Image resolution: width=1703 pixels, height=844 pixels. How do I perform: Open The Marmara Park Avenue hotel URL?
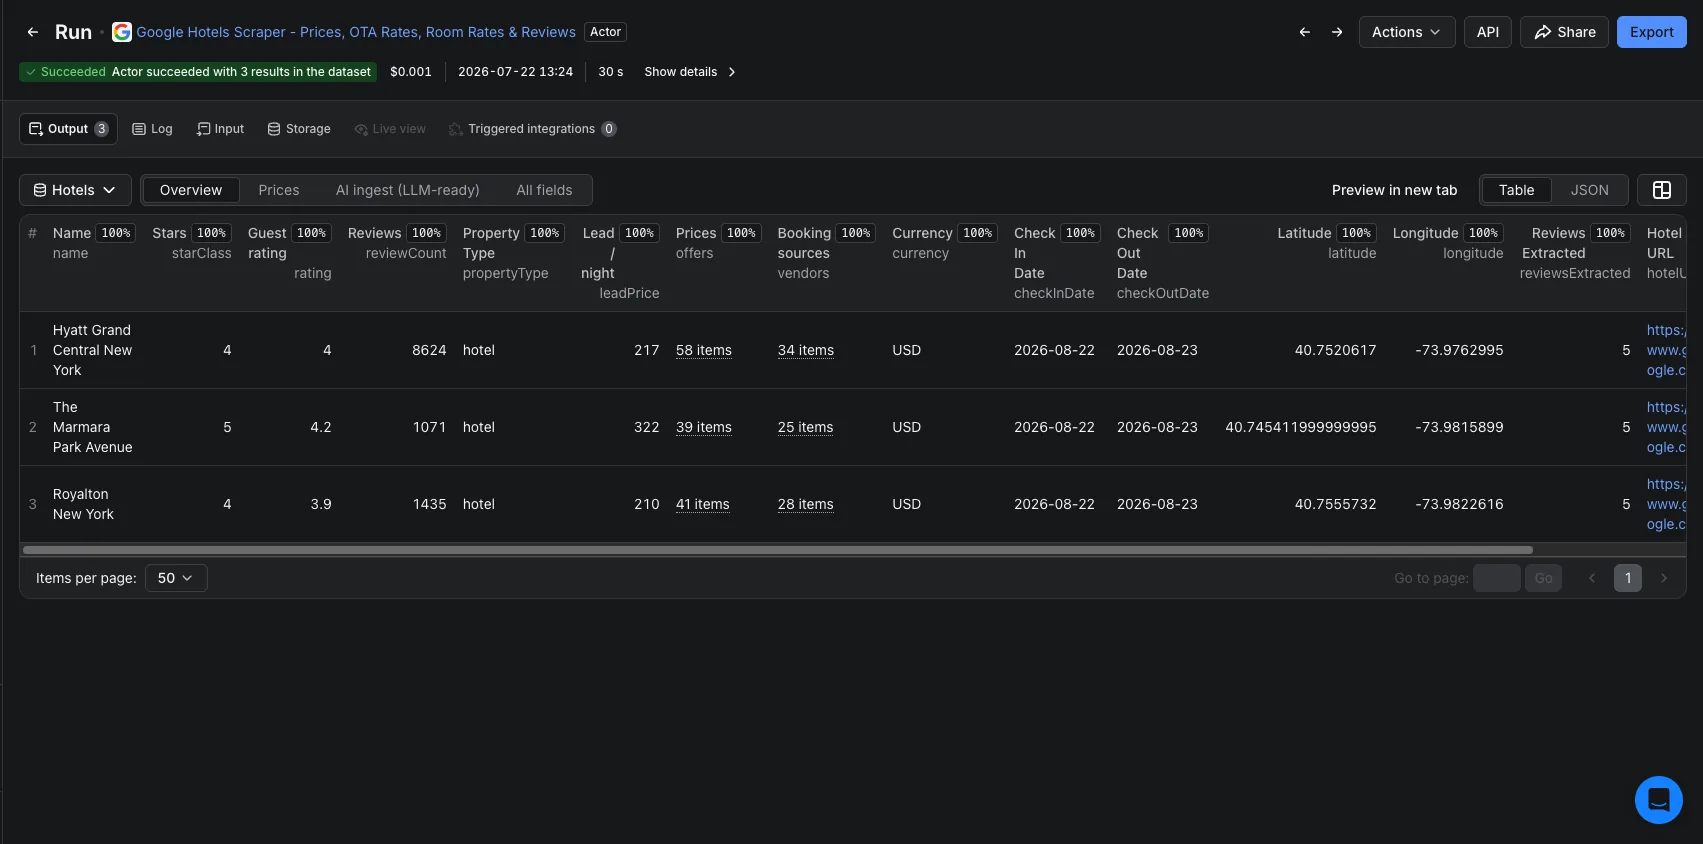(1666, 427)
